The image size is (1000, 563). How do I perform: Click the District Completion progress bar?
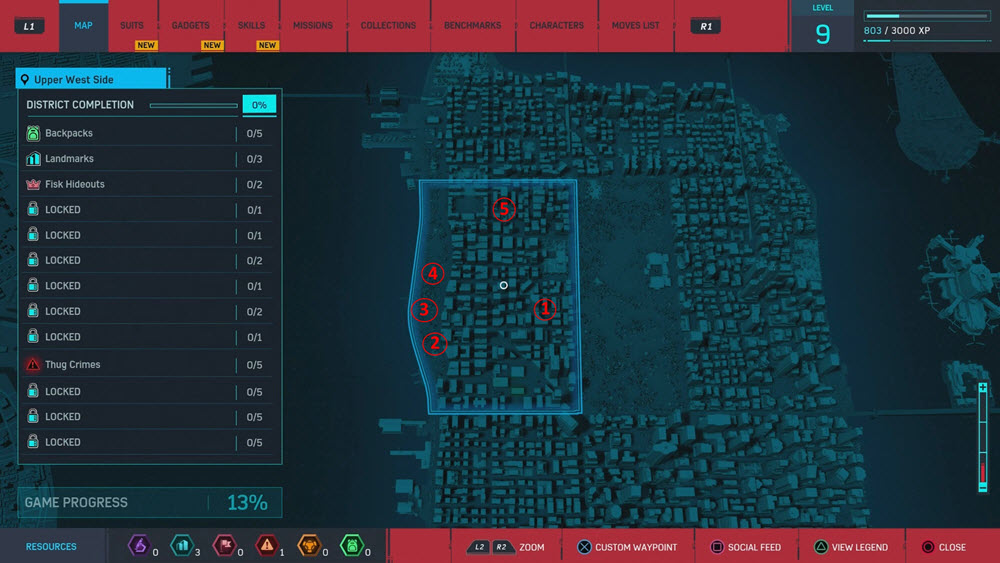click(x=194, y=105)
